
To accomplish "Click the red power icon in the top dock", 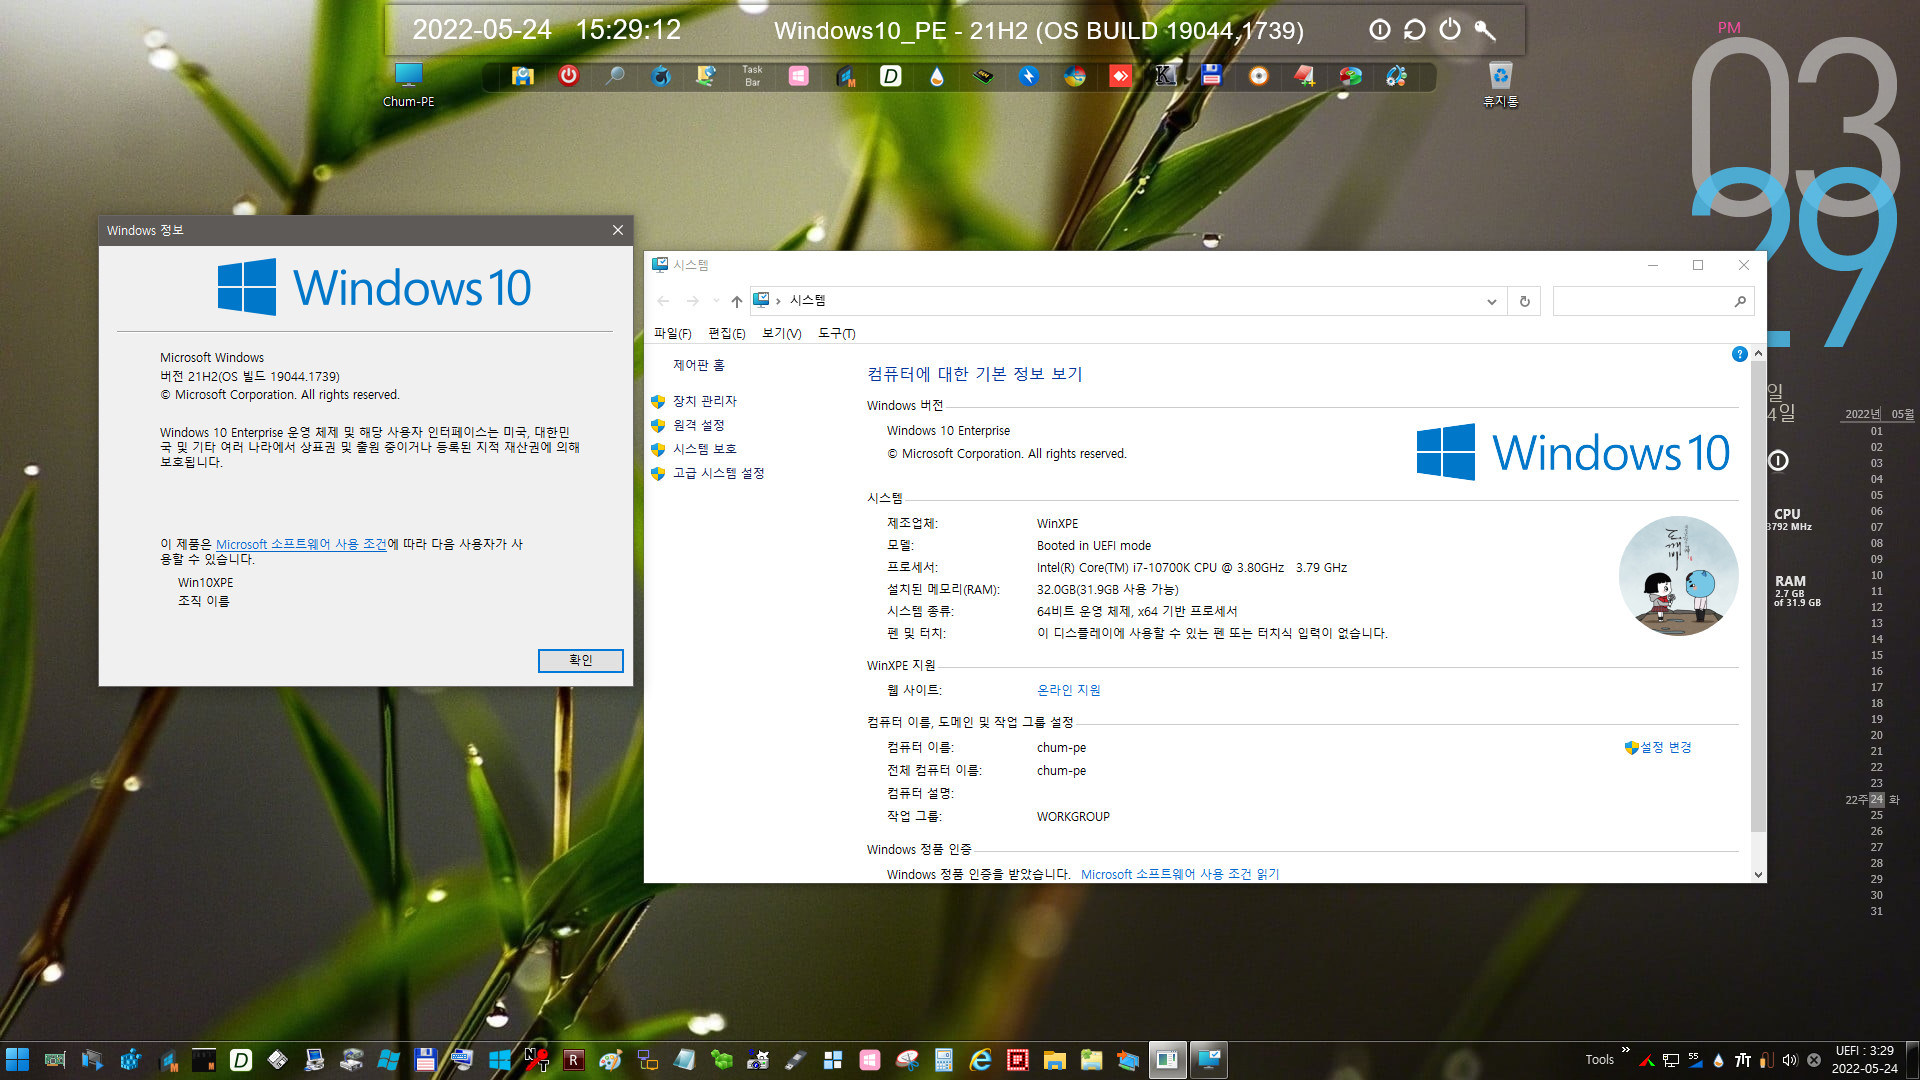I will [568, 76].
